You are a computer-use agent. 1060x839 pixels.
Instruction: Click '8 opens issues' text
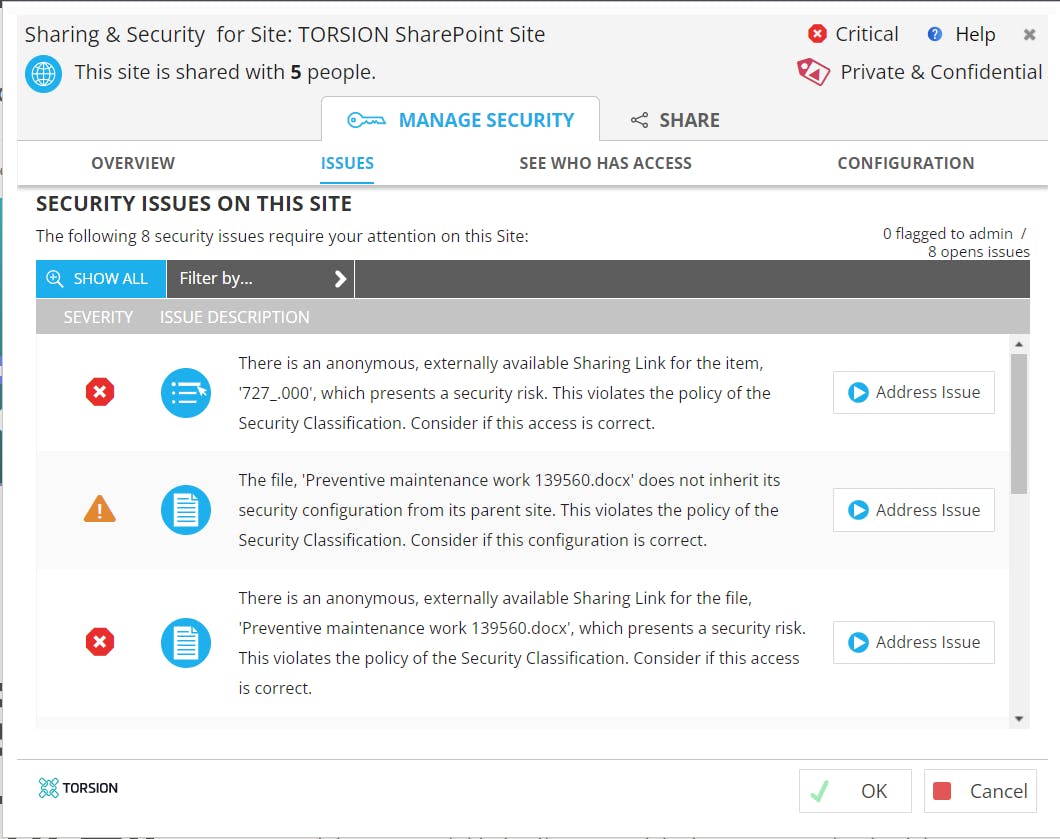tap(978, 251)
